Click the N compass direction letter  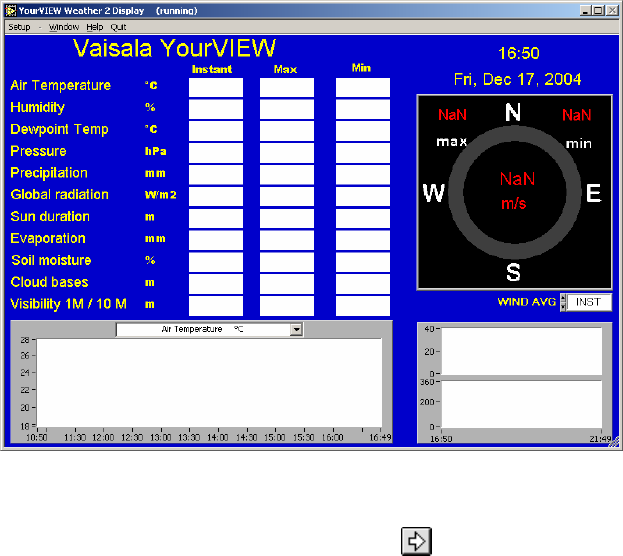pyautogui.click(x=513, y=112)
